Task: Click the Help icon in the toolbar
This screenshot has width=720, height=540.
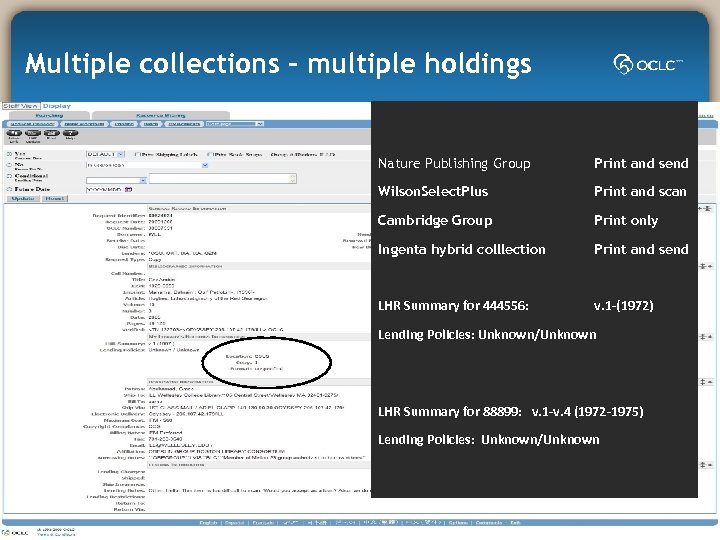Action: 70,134
